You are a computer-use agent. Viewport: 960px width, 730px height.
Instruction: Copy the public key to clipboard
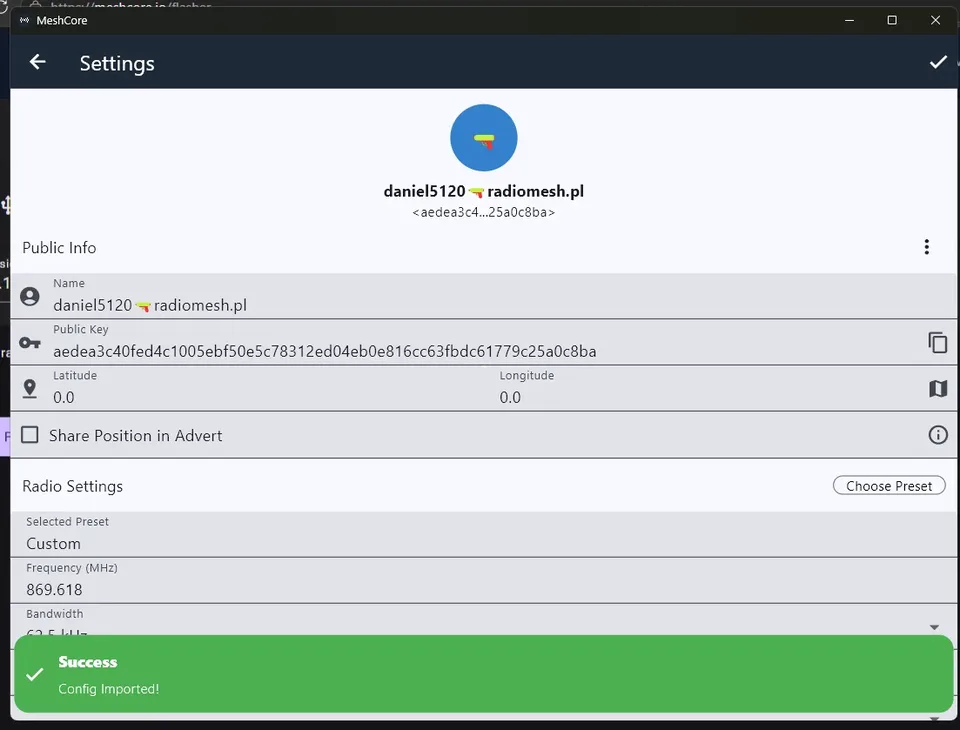pyautogui.click(x=937, y=342)
